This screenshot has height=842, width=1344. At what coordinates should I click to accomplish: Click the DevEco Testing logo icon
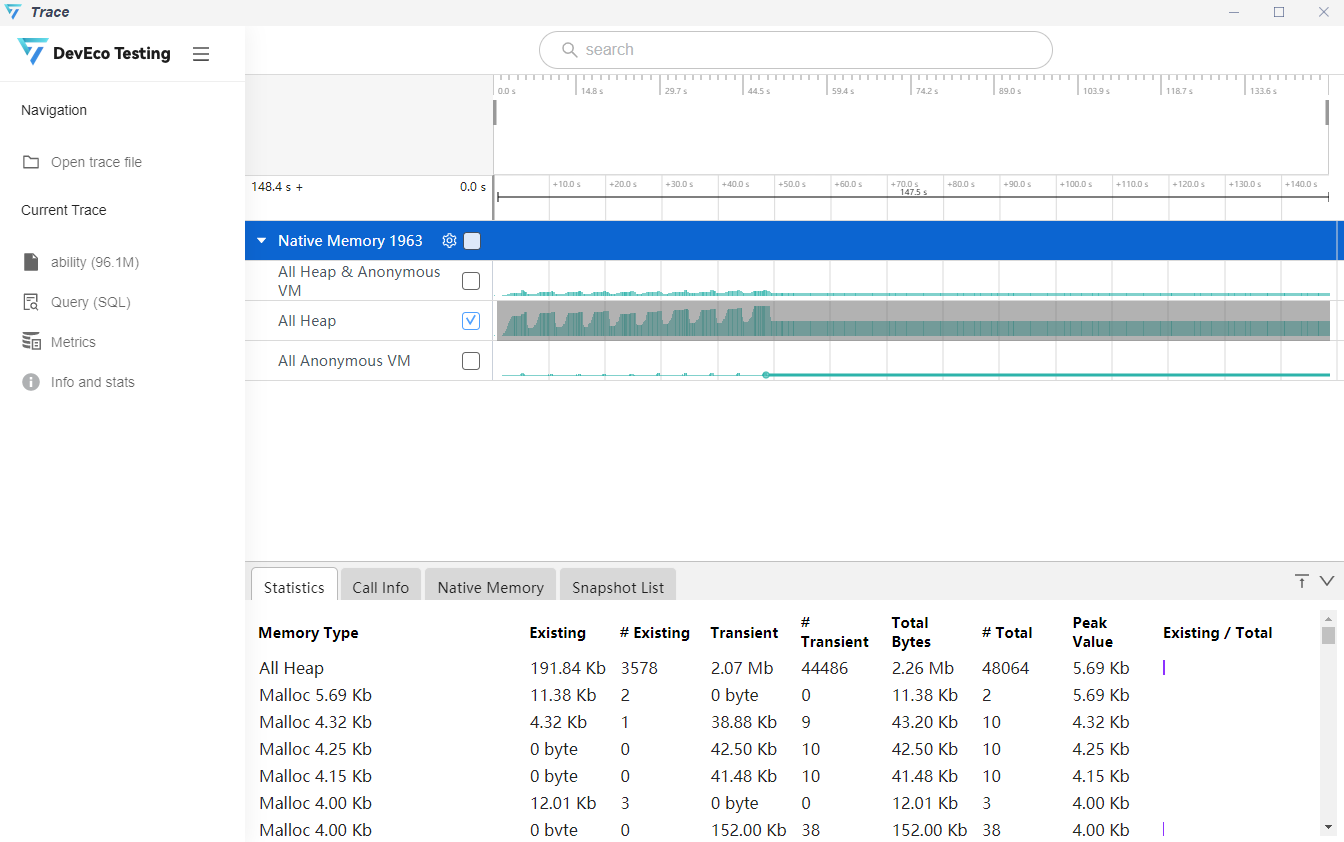(x=33, y=52)
